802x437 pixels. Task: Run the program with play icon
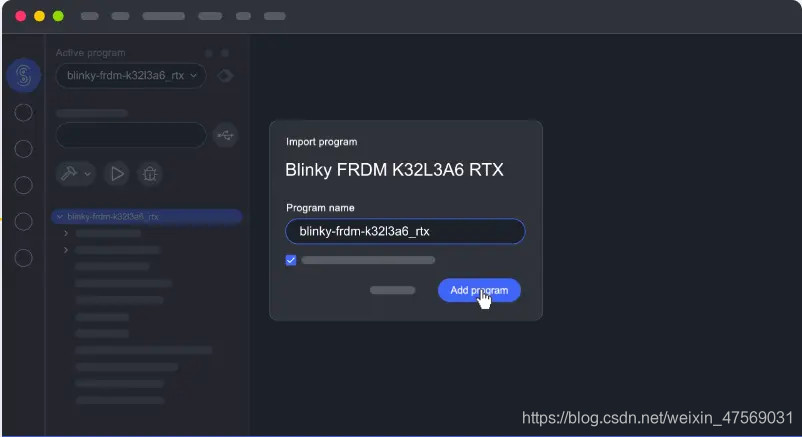(x=117, y=174)
